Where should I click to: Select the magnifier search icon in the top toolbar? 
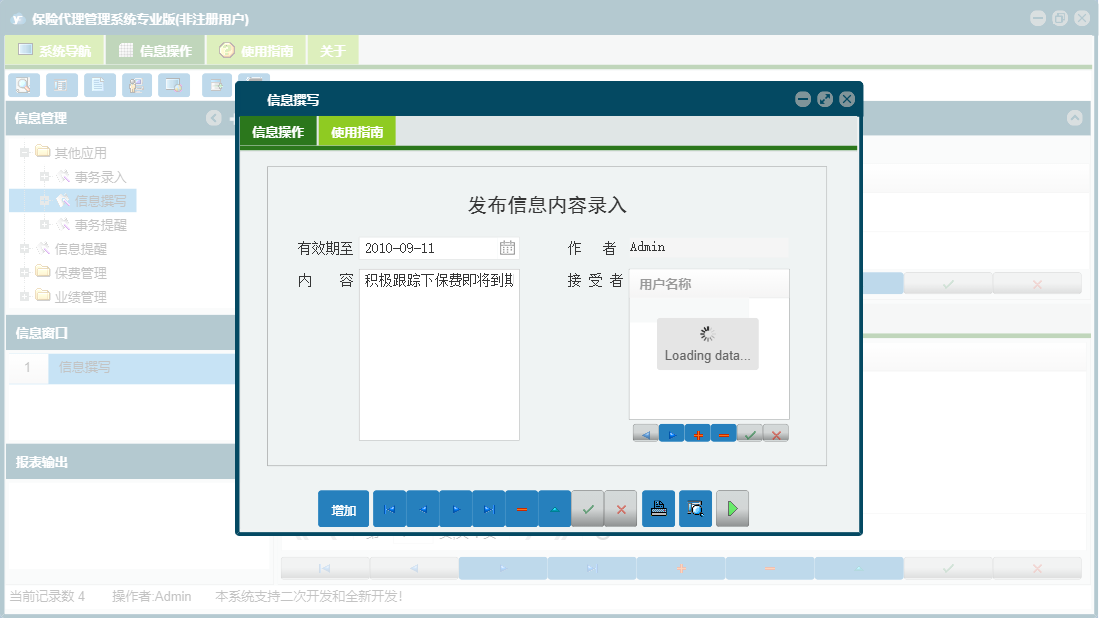pyautogui.click(x=23, y=85)
